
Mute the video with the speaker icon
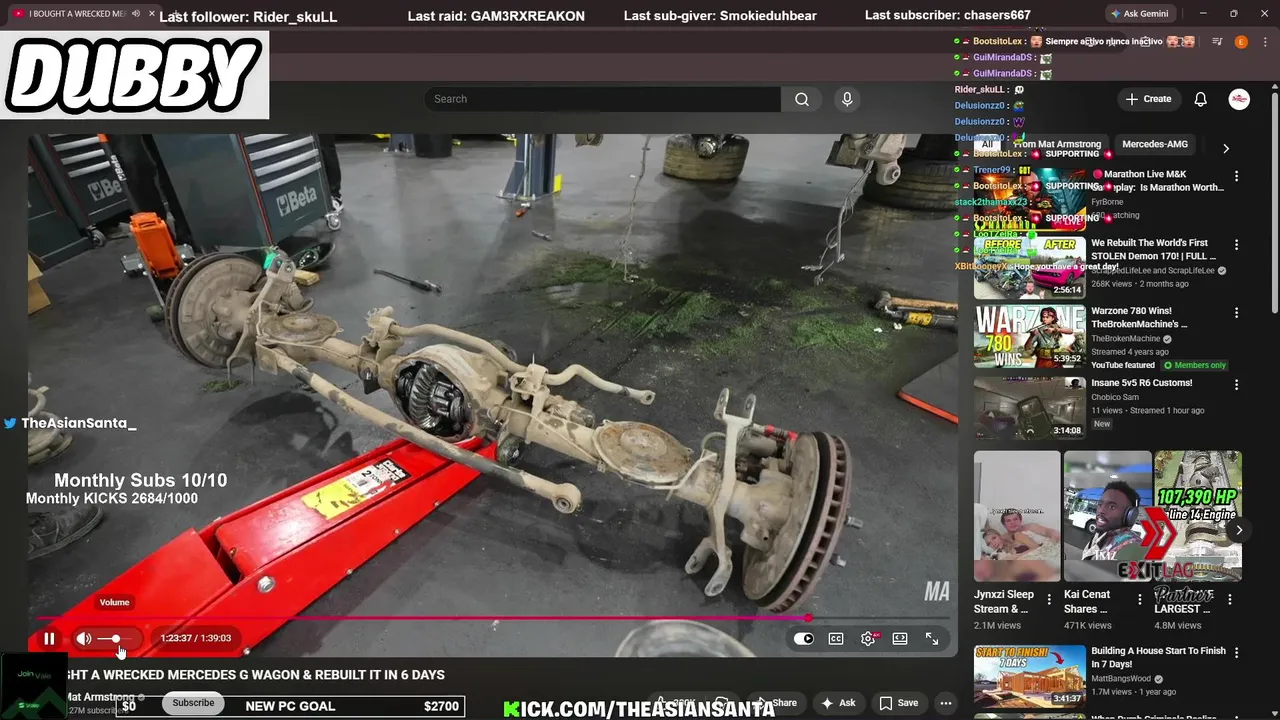(84, 638)
